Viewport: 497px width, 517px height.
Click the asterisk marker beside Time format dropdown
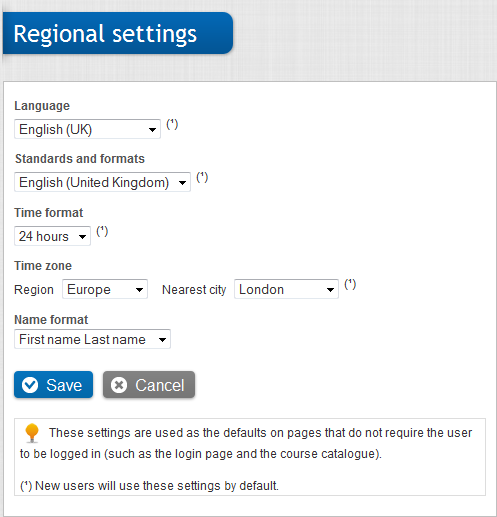(x=102, y=231)
